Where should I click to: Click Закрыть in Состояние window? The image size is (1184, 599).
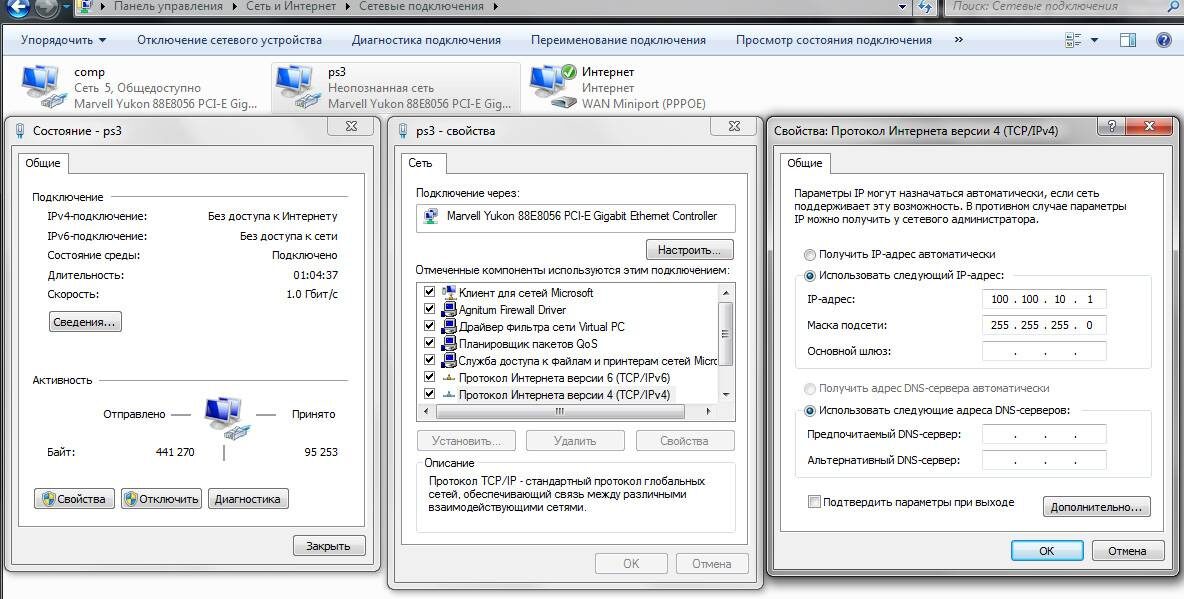328,546
